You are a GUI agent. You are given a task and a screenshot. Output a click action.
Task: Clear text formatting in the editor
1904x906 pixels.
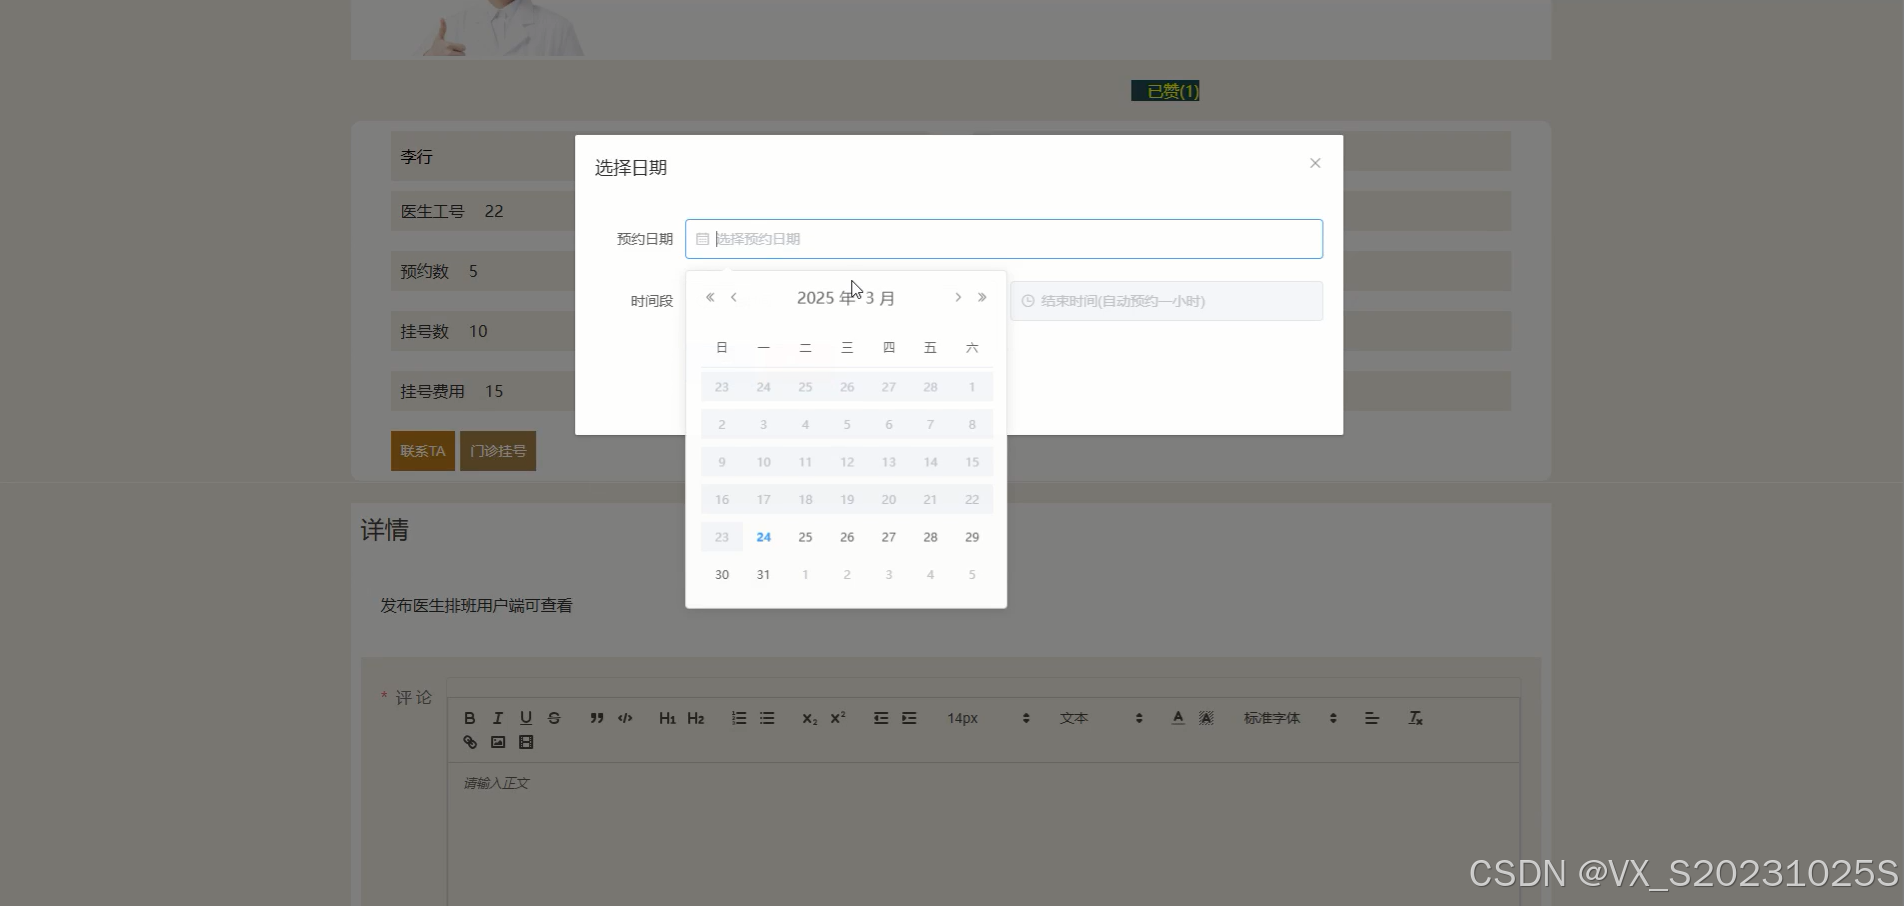1415,718
